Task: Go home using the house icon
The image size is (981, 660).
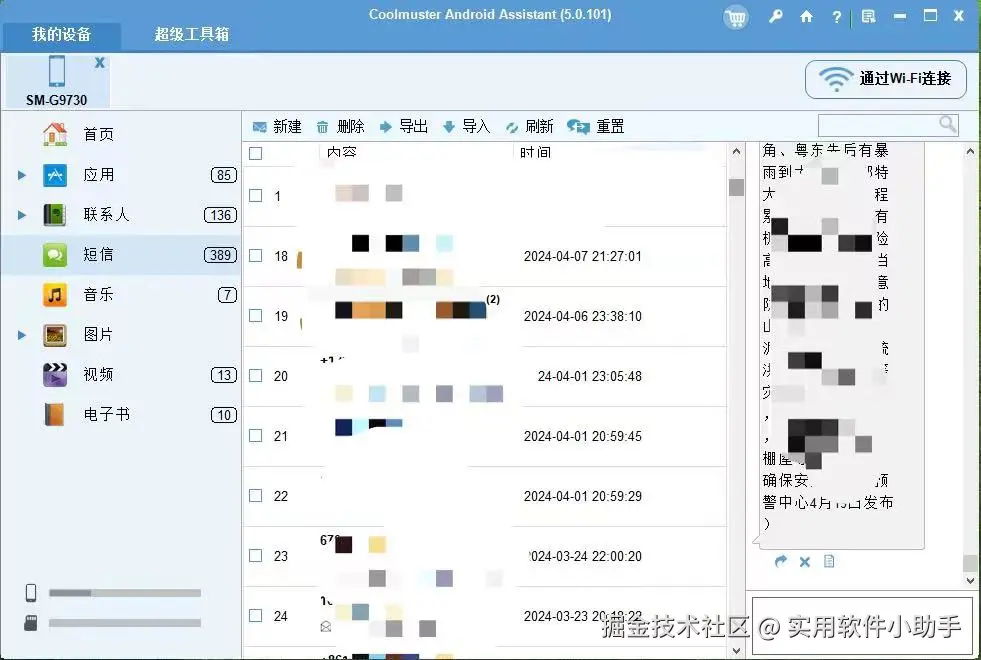Action: click(807, 18)
